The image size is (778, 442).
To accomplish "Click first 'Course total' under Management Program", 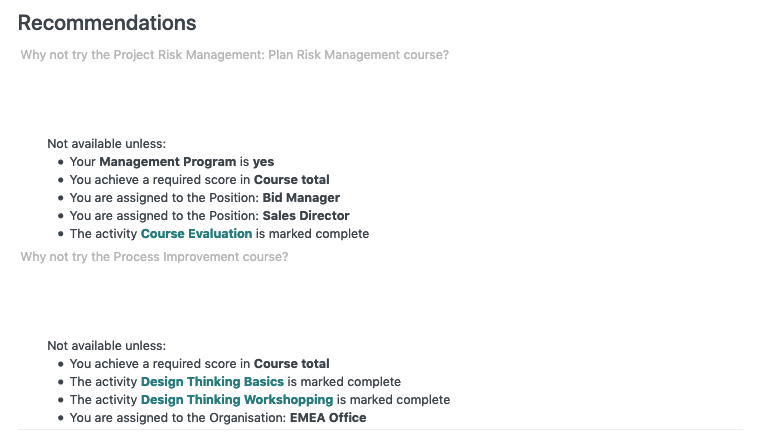I will point(291,180).
